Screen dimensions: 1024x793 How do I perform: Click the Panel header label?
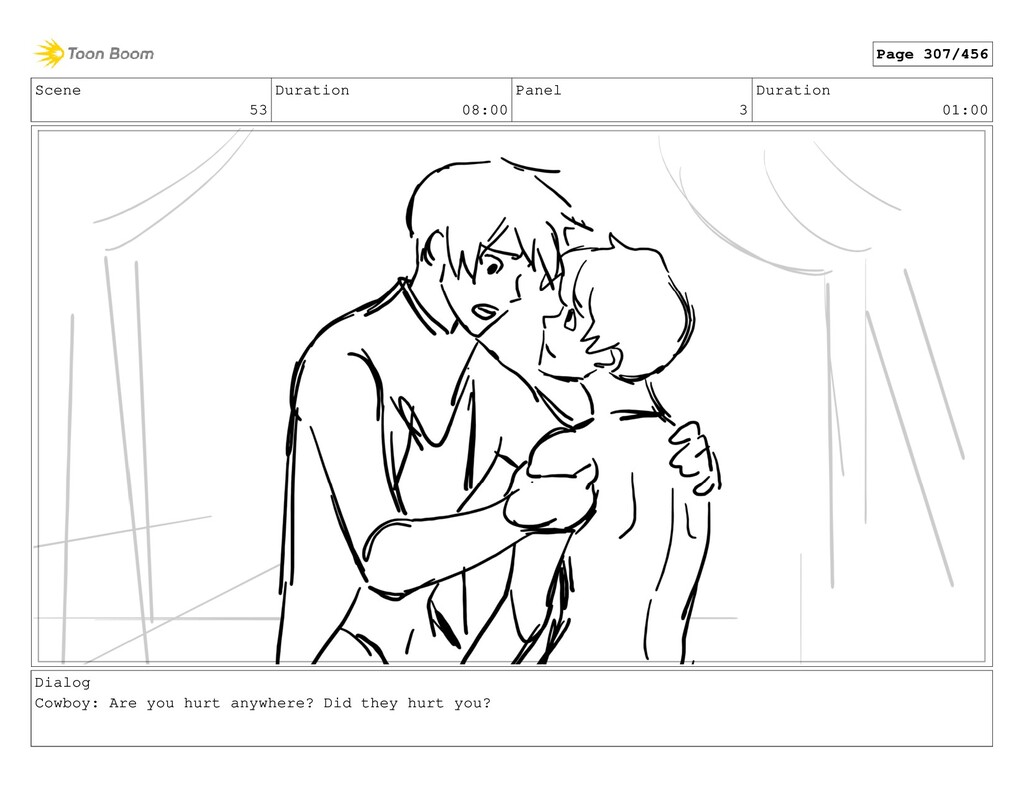[538, 90]
